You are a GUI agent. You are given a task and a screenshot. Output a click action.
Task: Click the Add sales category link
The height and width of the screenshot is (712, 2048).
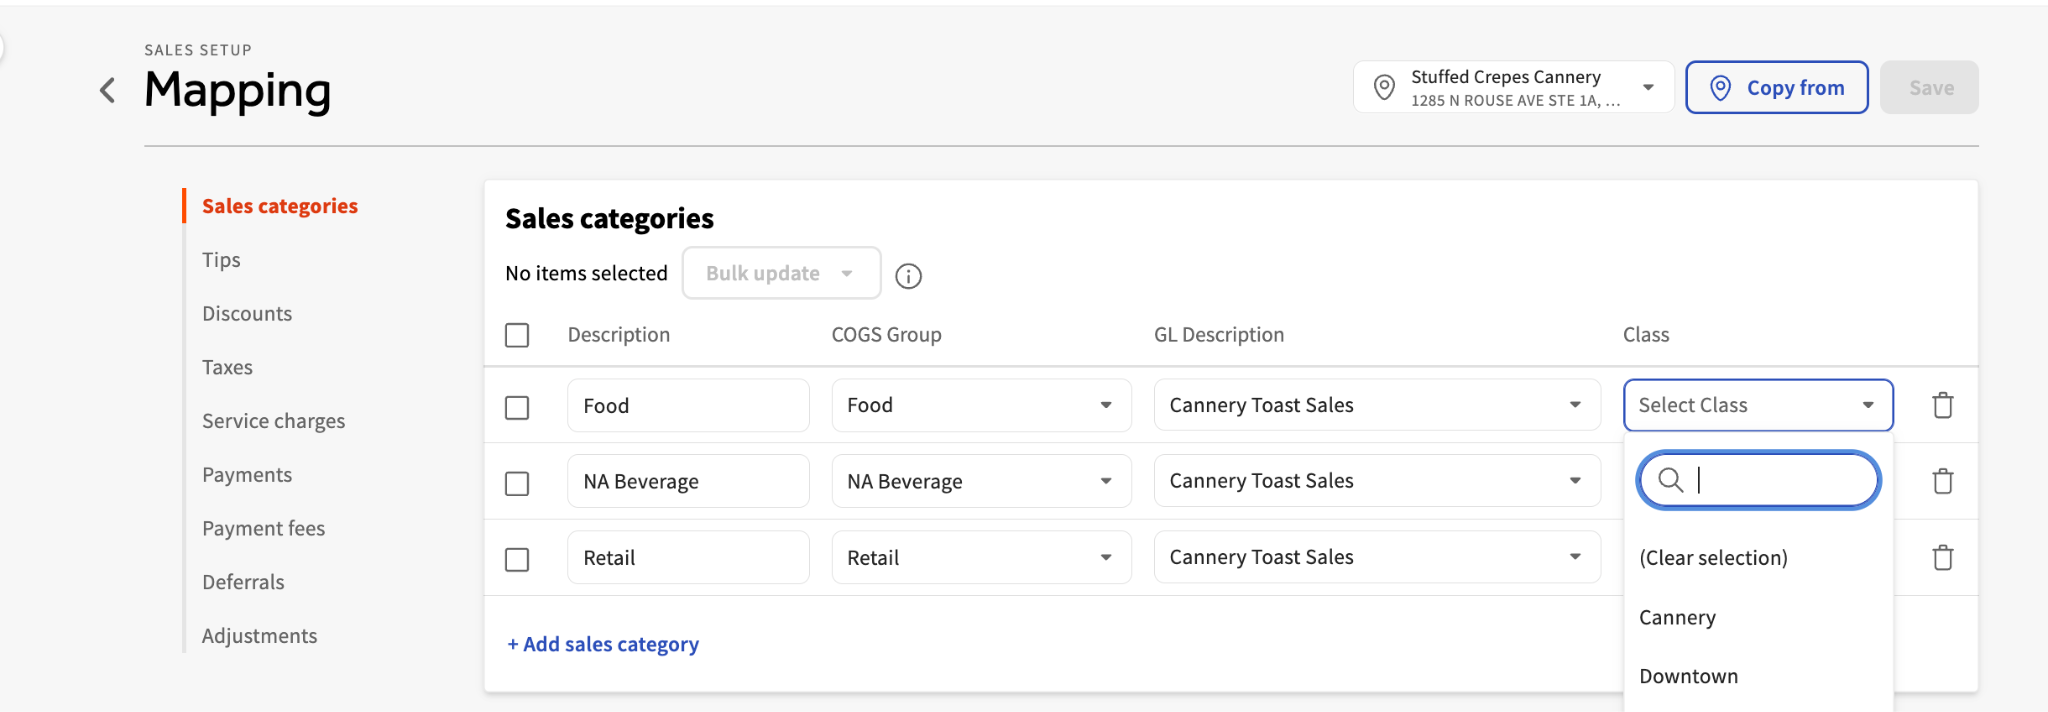click(x=603, y=645)
